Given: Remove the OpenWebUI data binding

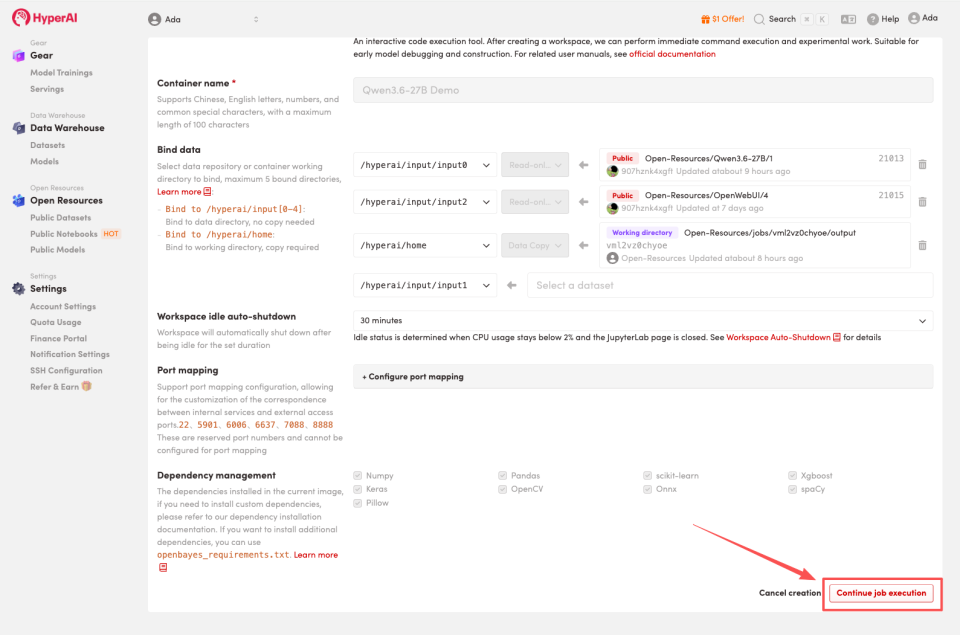Looking at the screenshot, I should point(922,201).
